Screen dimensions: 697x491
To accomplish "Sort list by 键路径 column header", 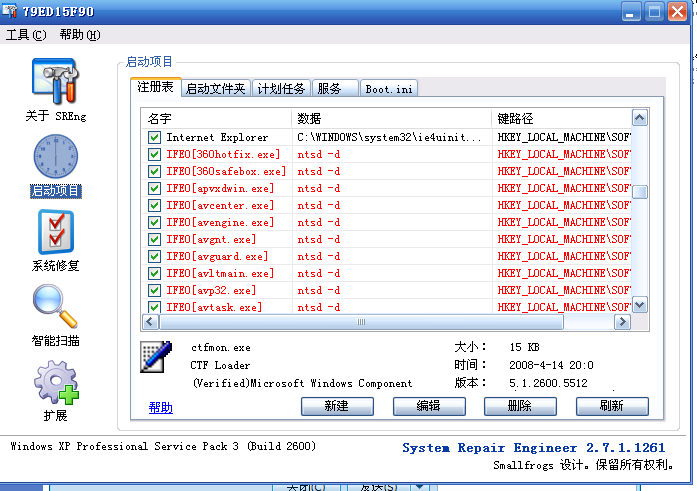I will click(x=561, y=119).
